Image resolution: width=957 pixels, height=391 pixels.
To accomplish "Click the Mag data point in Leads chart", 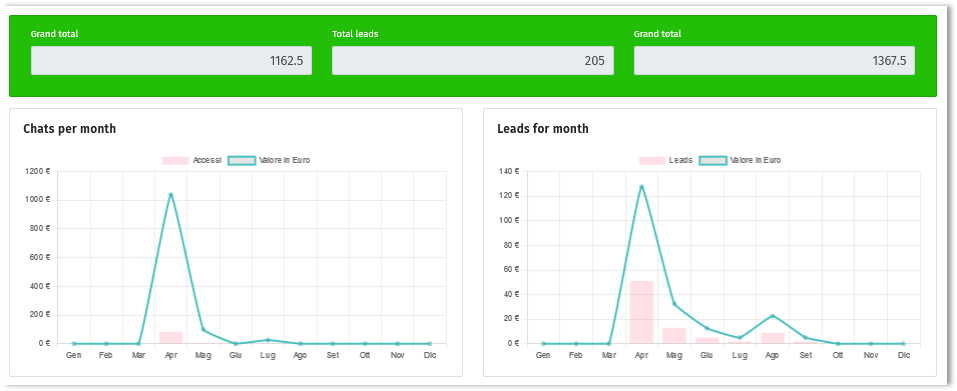I will 674,304.
